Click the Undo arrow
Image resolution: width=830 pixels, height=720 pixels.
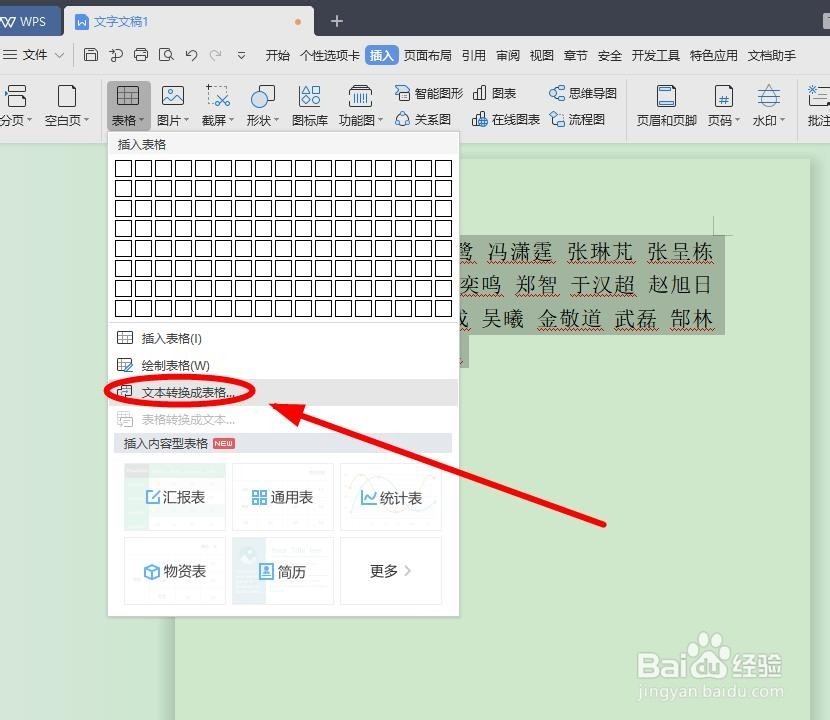(x=191, y=55)
